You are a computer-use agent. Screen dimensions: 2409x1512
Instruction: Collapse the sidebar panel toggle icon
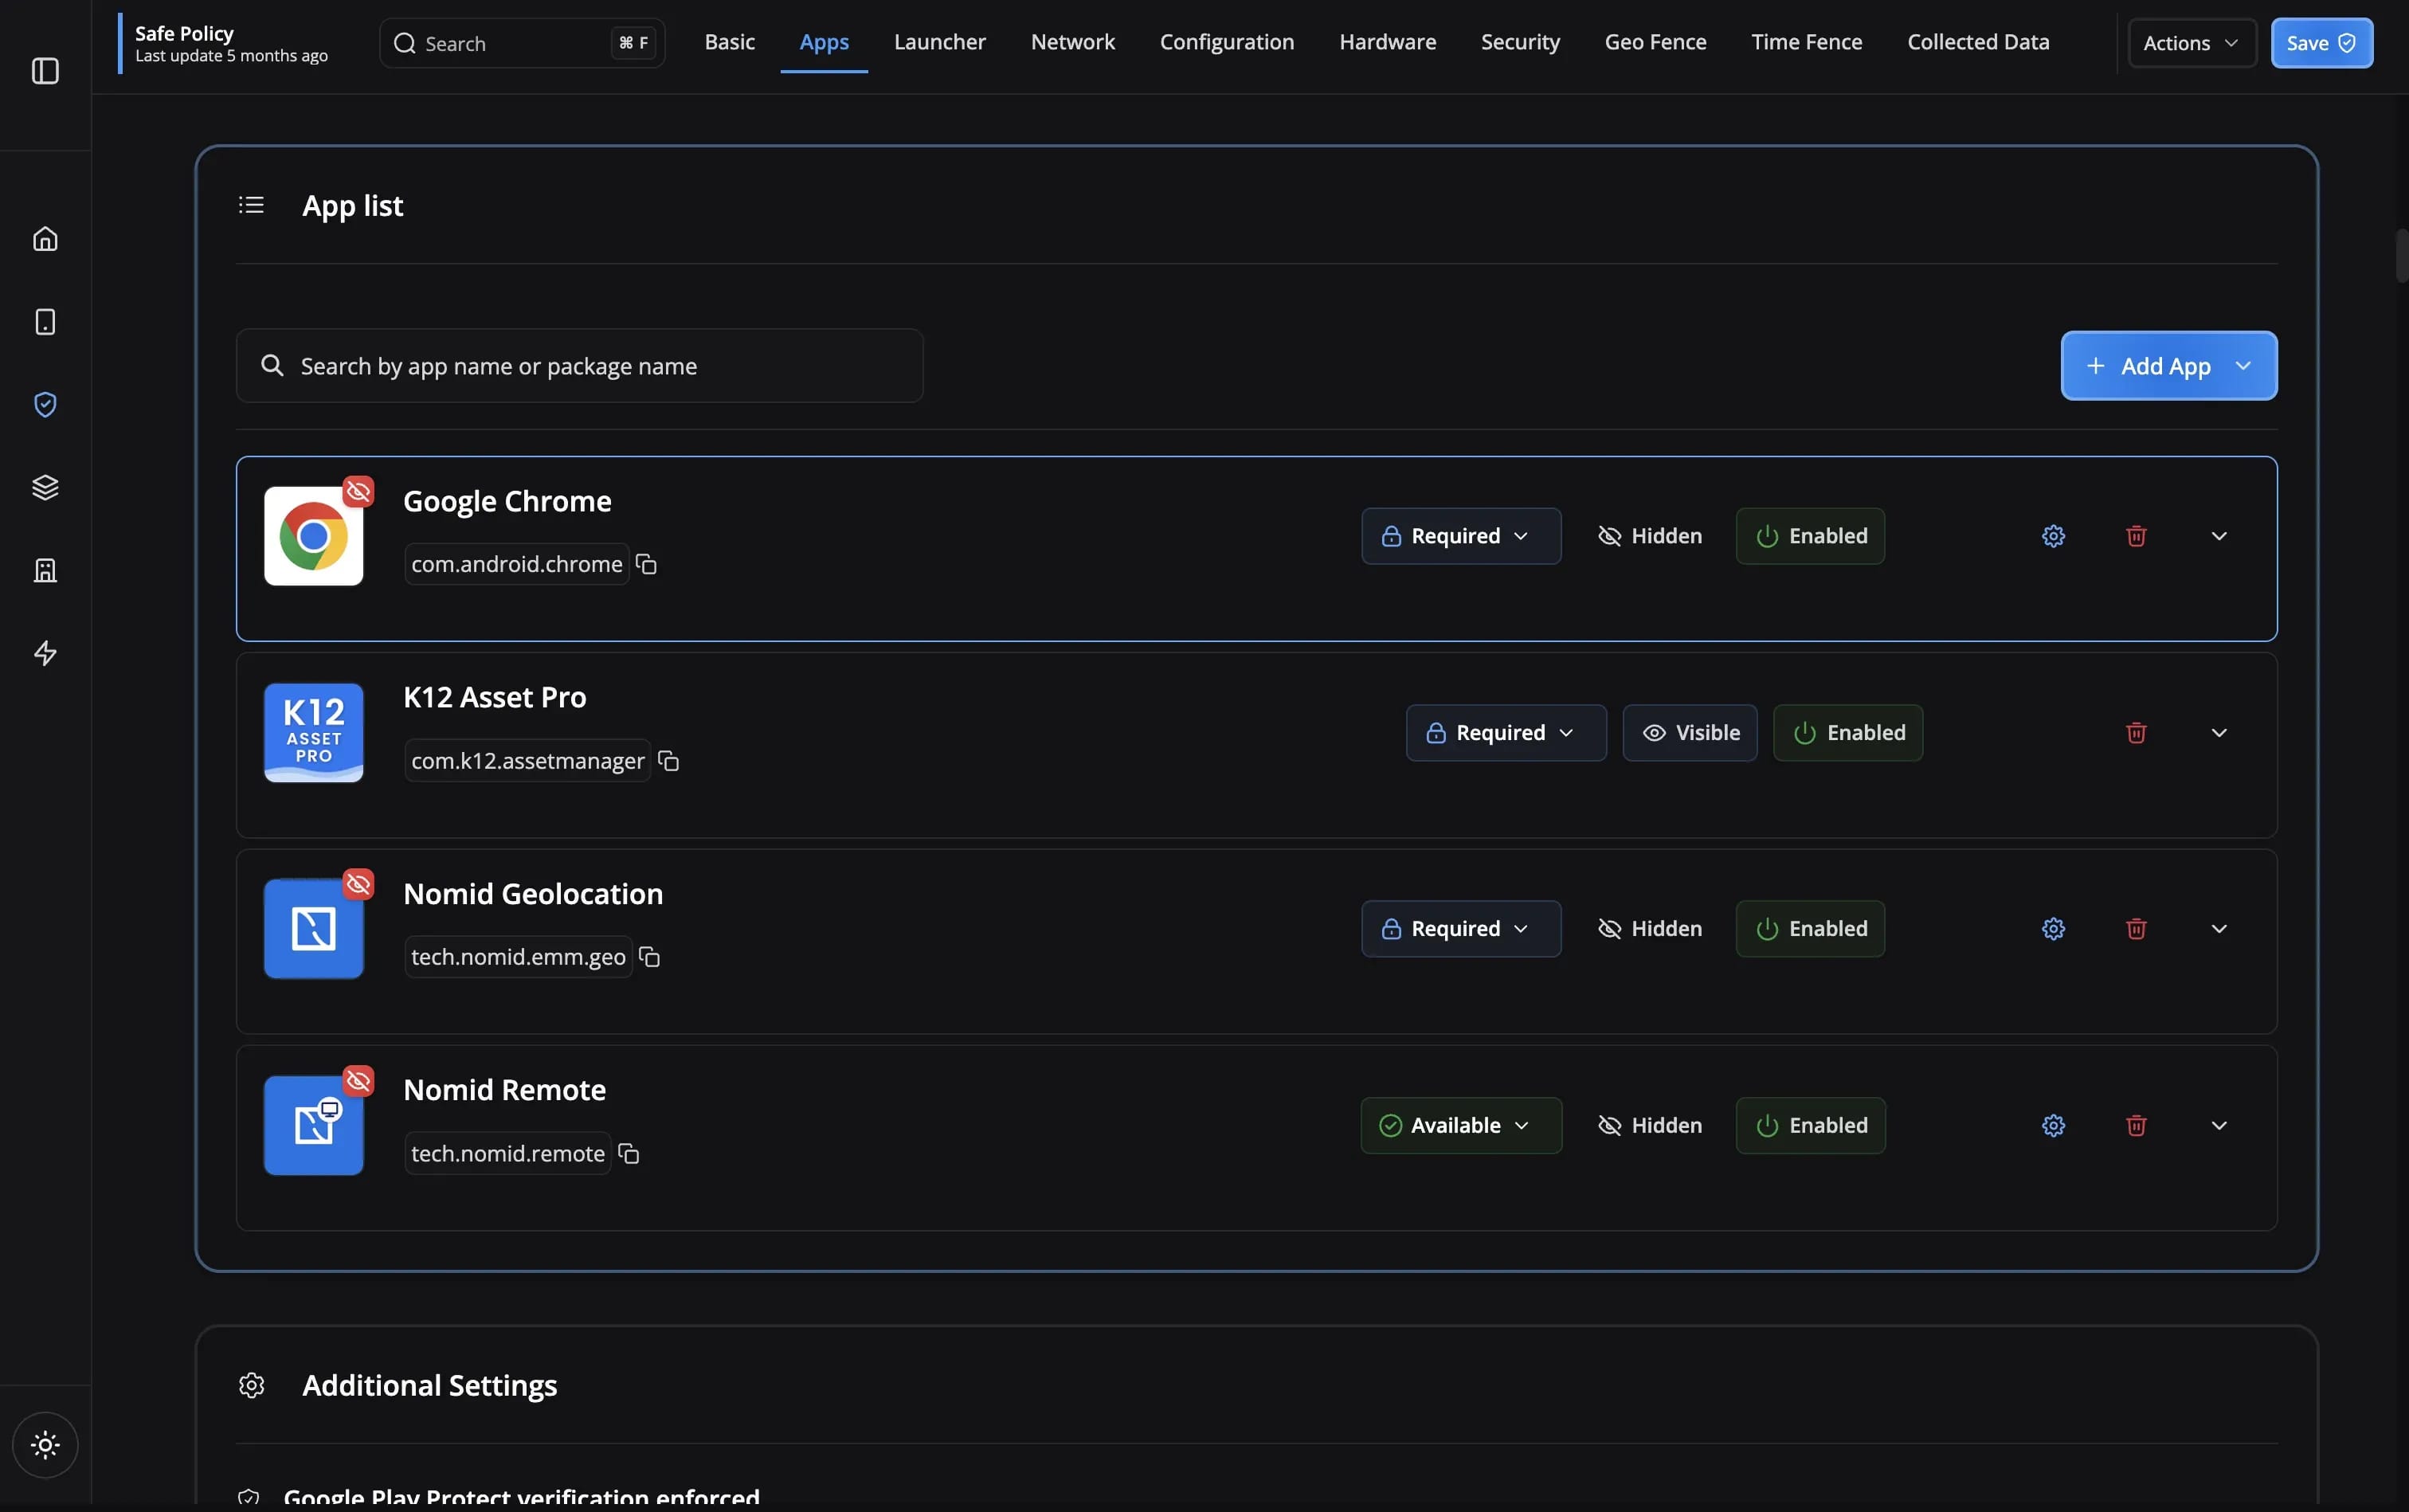[x=45, y=71]
